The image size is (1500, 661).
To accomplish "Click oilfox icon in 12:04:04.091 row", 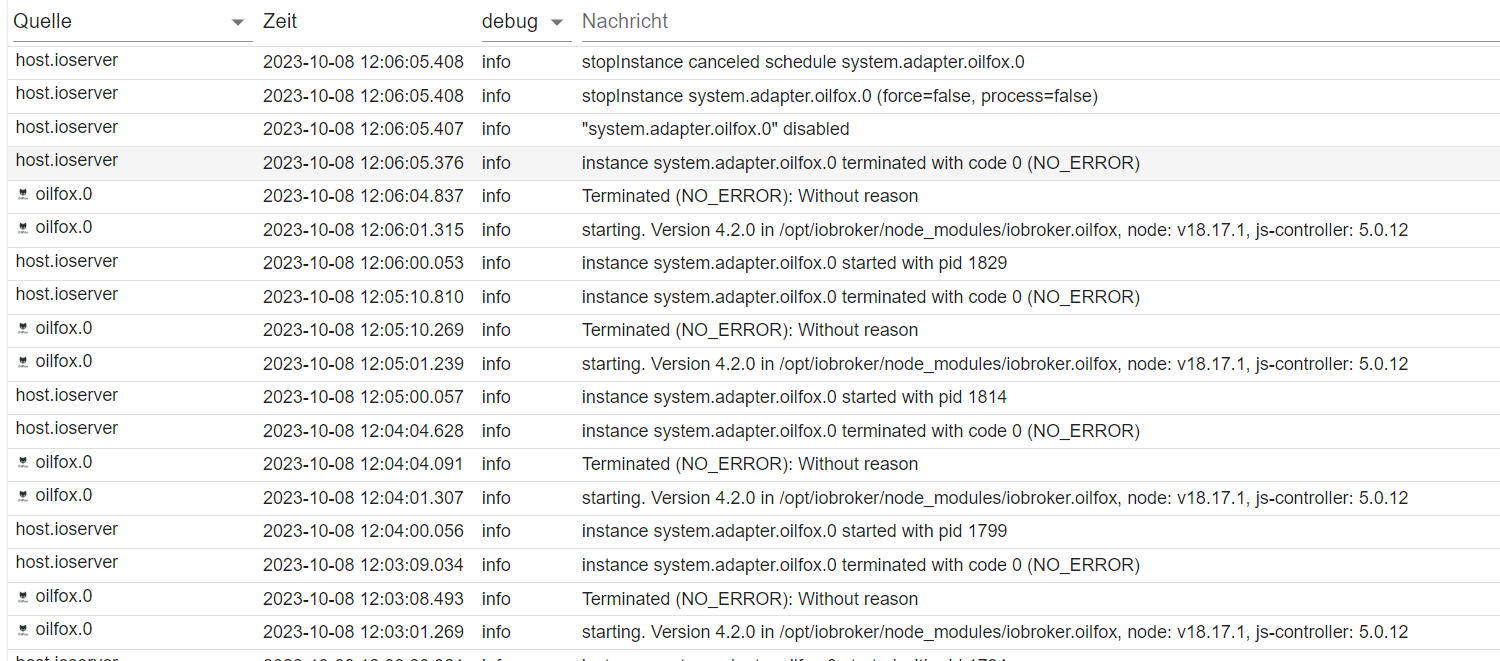I will pyautogui.click(x=23, y=463).
